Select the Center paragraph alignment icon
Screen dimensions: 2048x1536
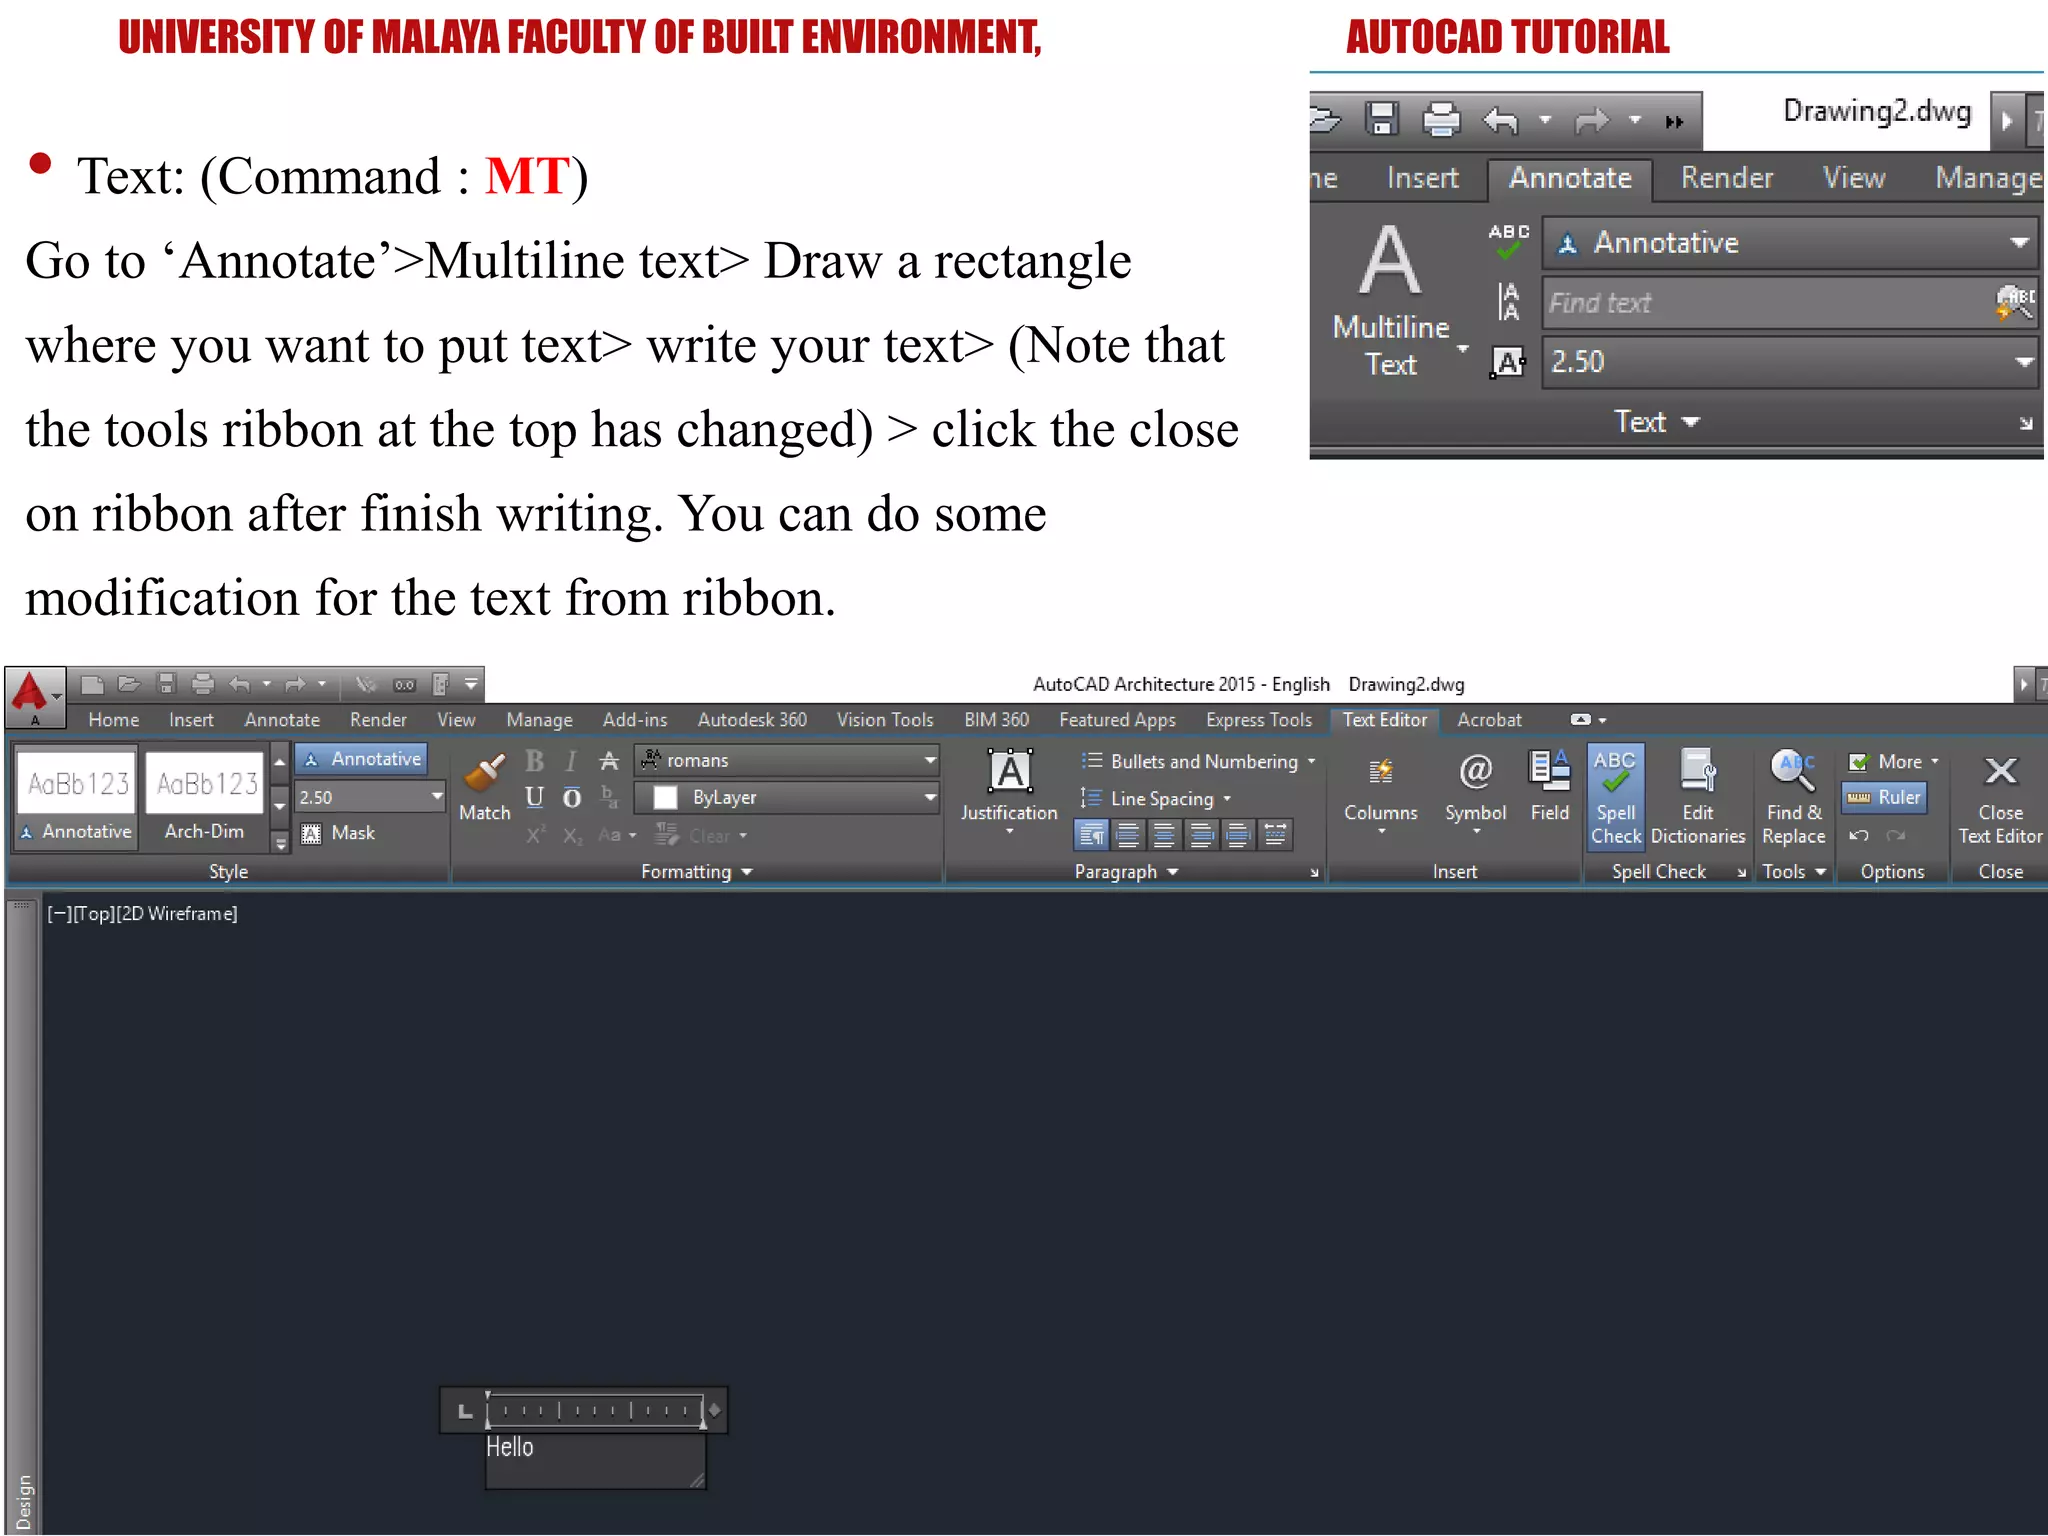tap(1164, 834)
